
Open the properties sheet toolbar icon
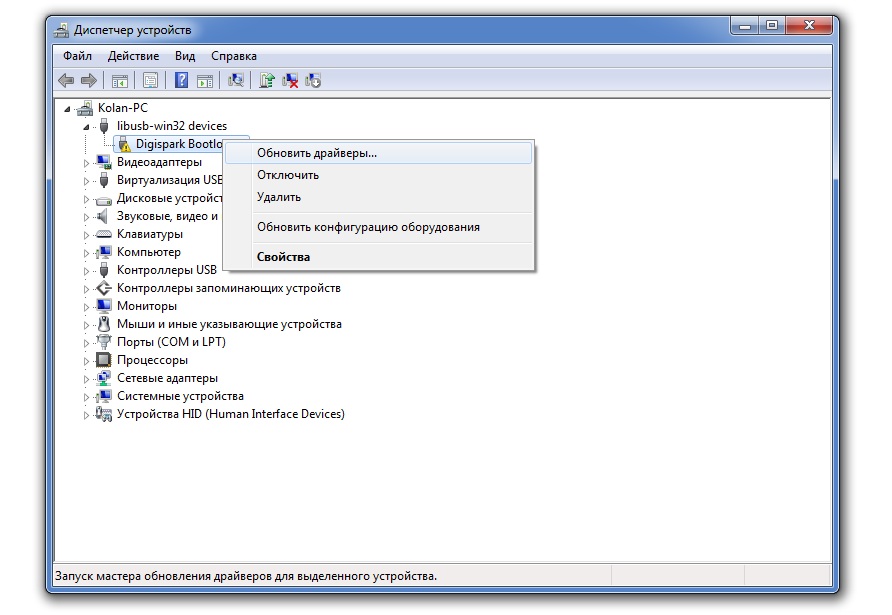point(150,80)
